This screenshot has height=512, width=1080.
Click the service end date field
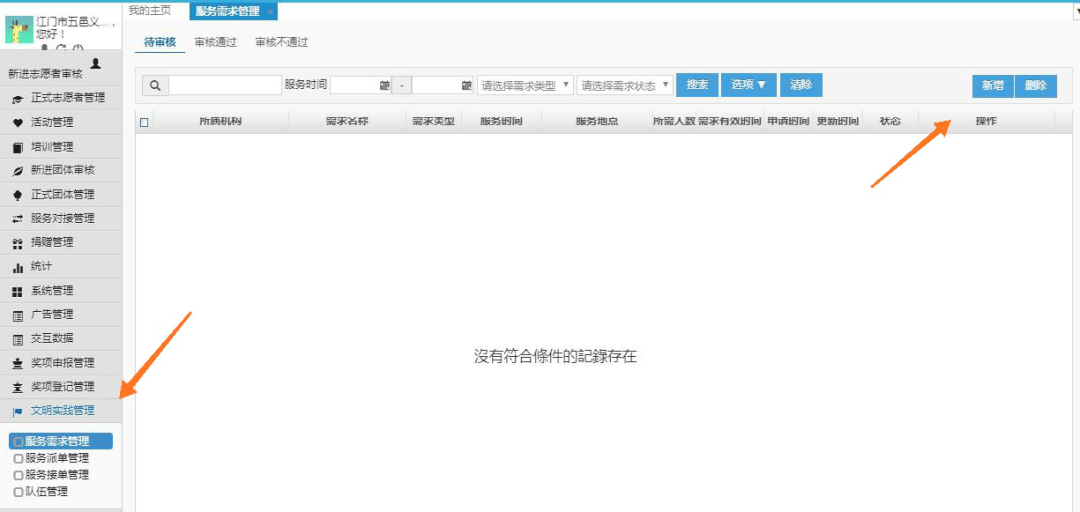[443, 85]
